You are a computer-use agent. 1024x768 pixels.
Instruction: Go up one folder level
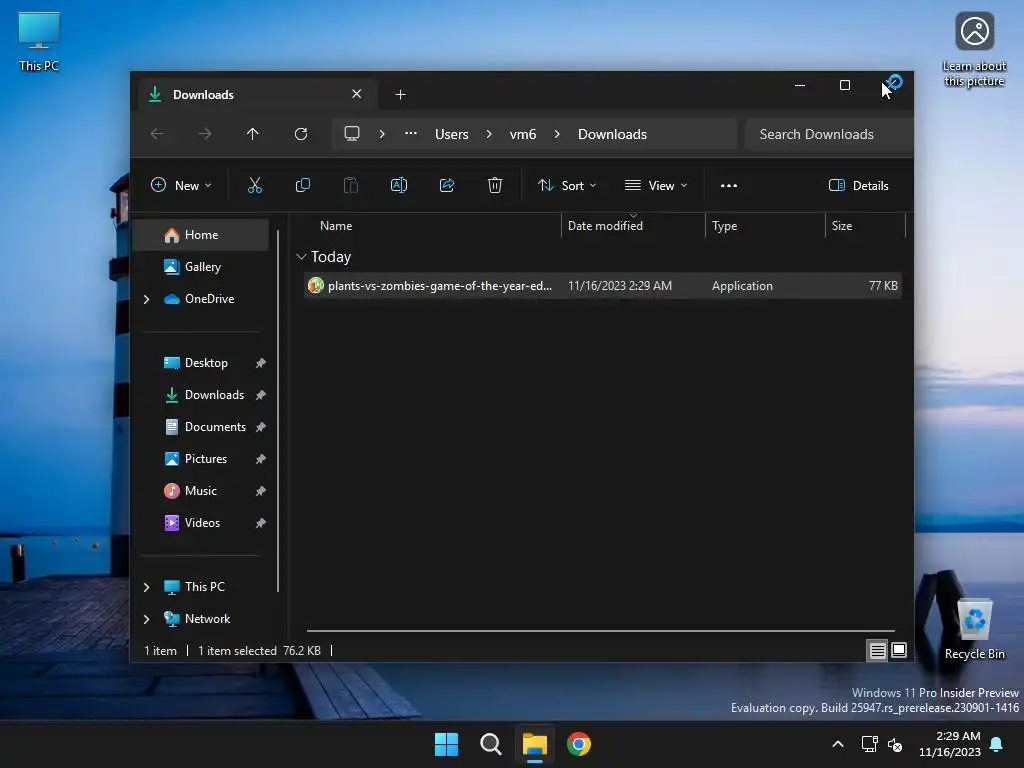[253, 134]
